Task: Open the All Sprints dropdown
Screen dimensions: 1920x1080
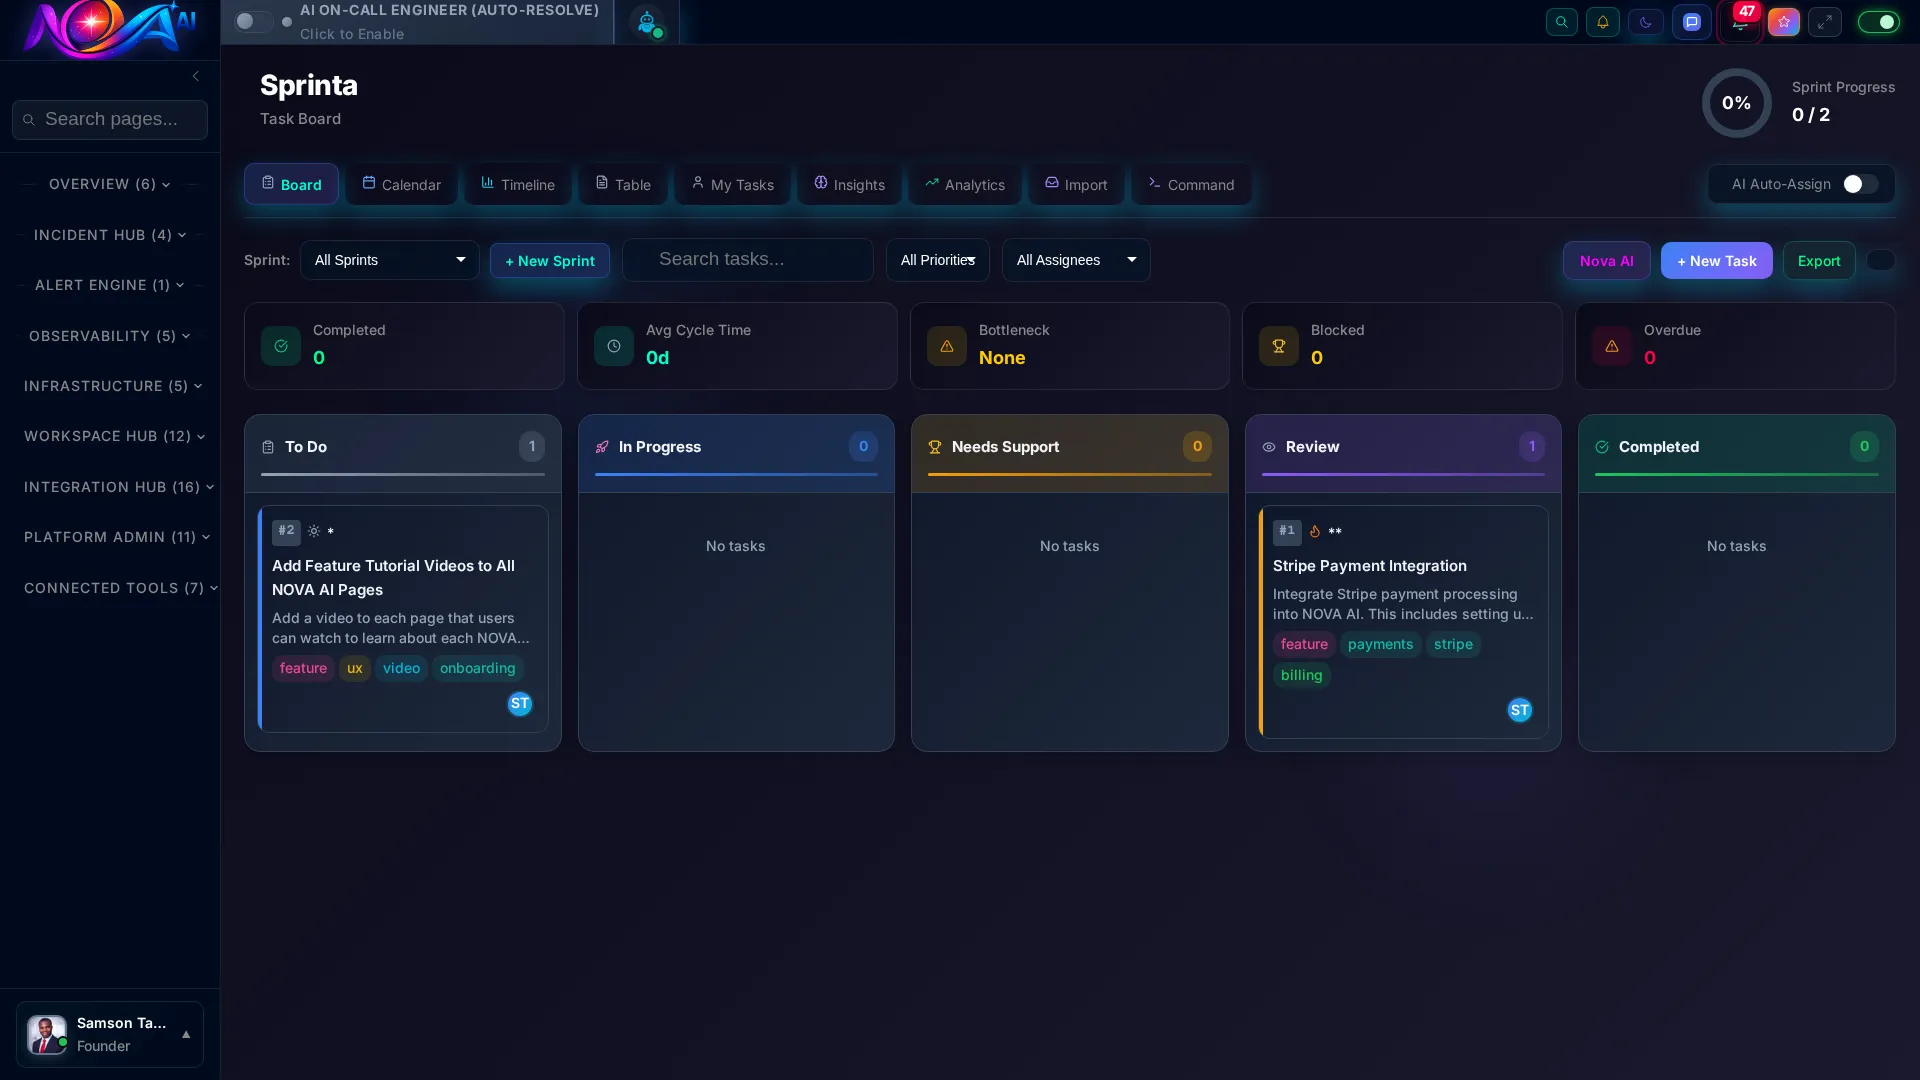Action: pos(390,260)
